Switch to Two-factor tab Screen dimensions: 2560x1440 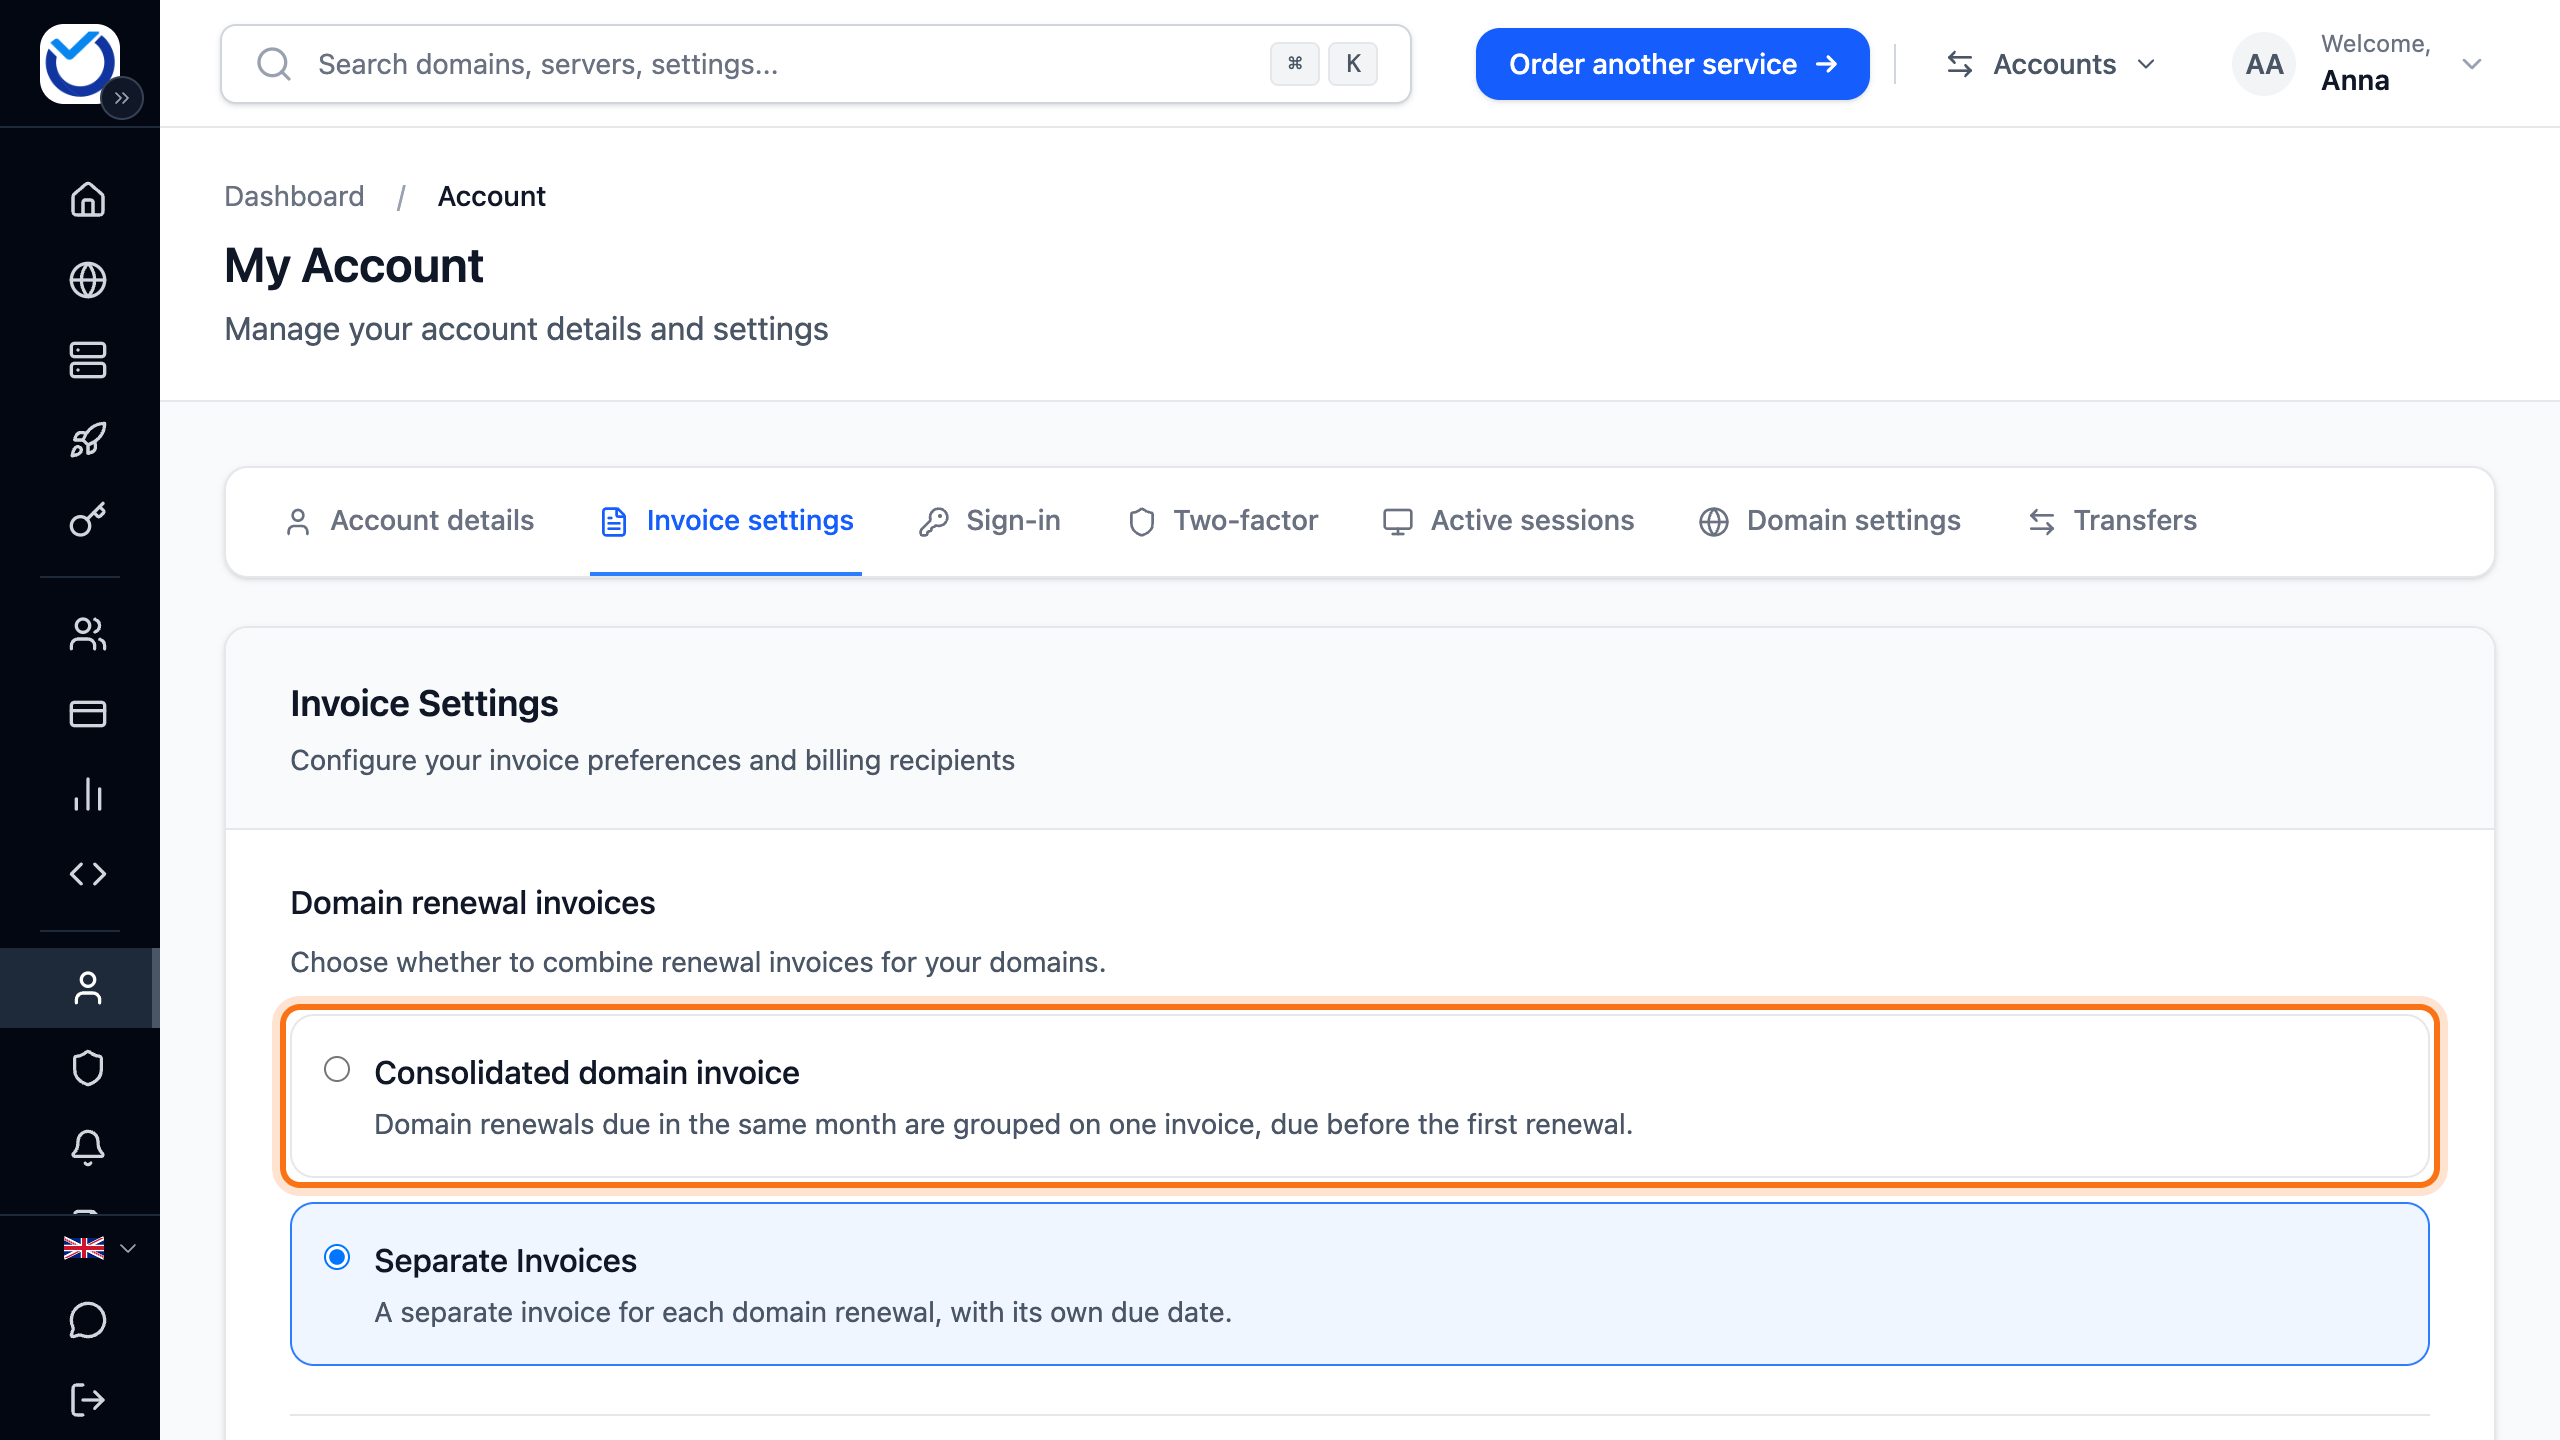coord(1223,521)
